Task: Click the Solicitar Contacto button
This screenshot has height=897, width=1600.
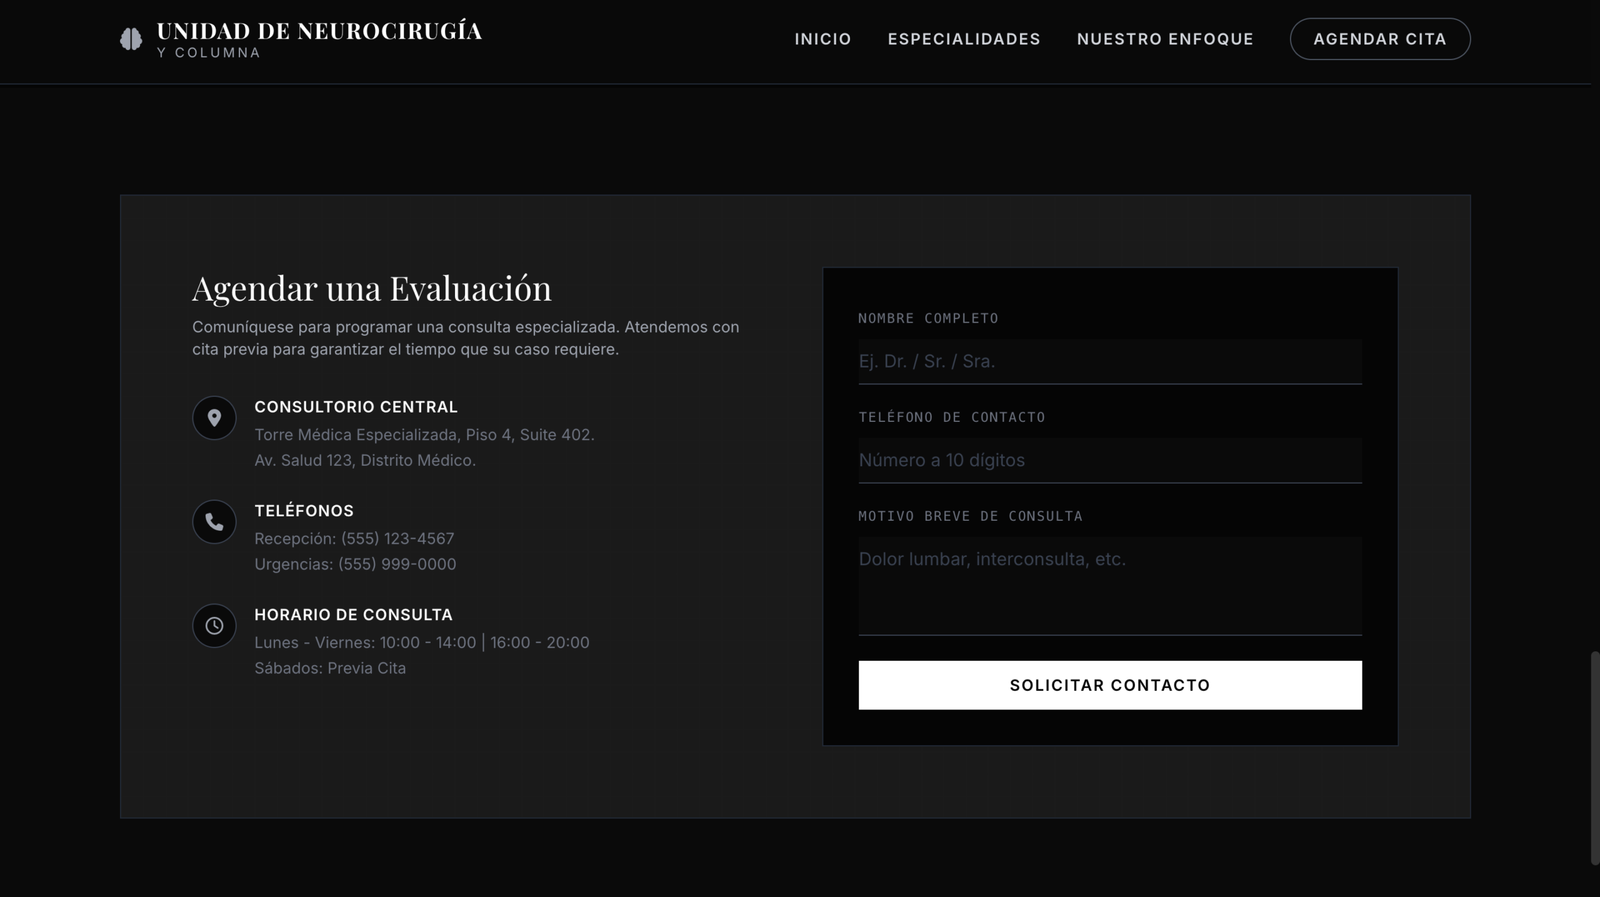Action: tap(1110, 685)
